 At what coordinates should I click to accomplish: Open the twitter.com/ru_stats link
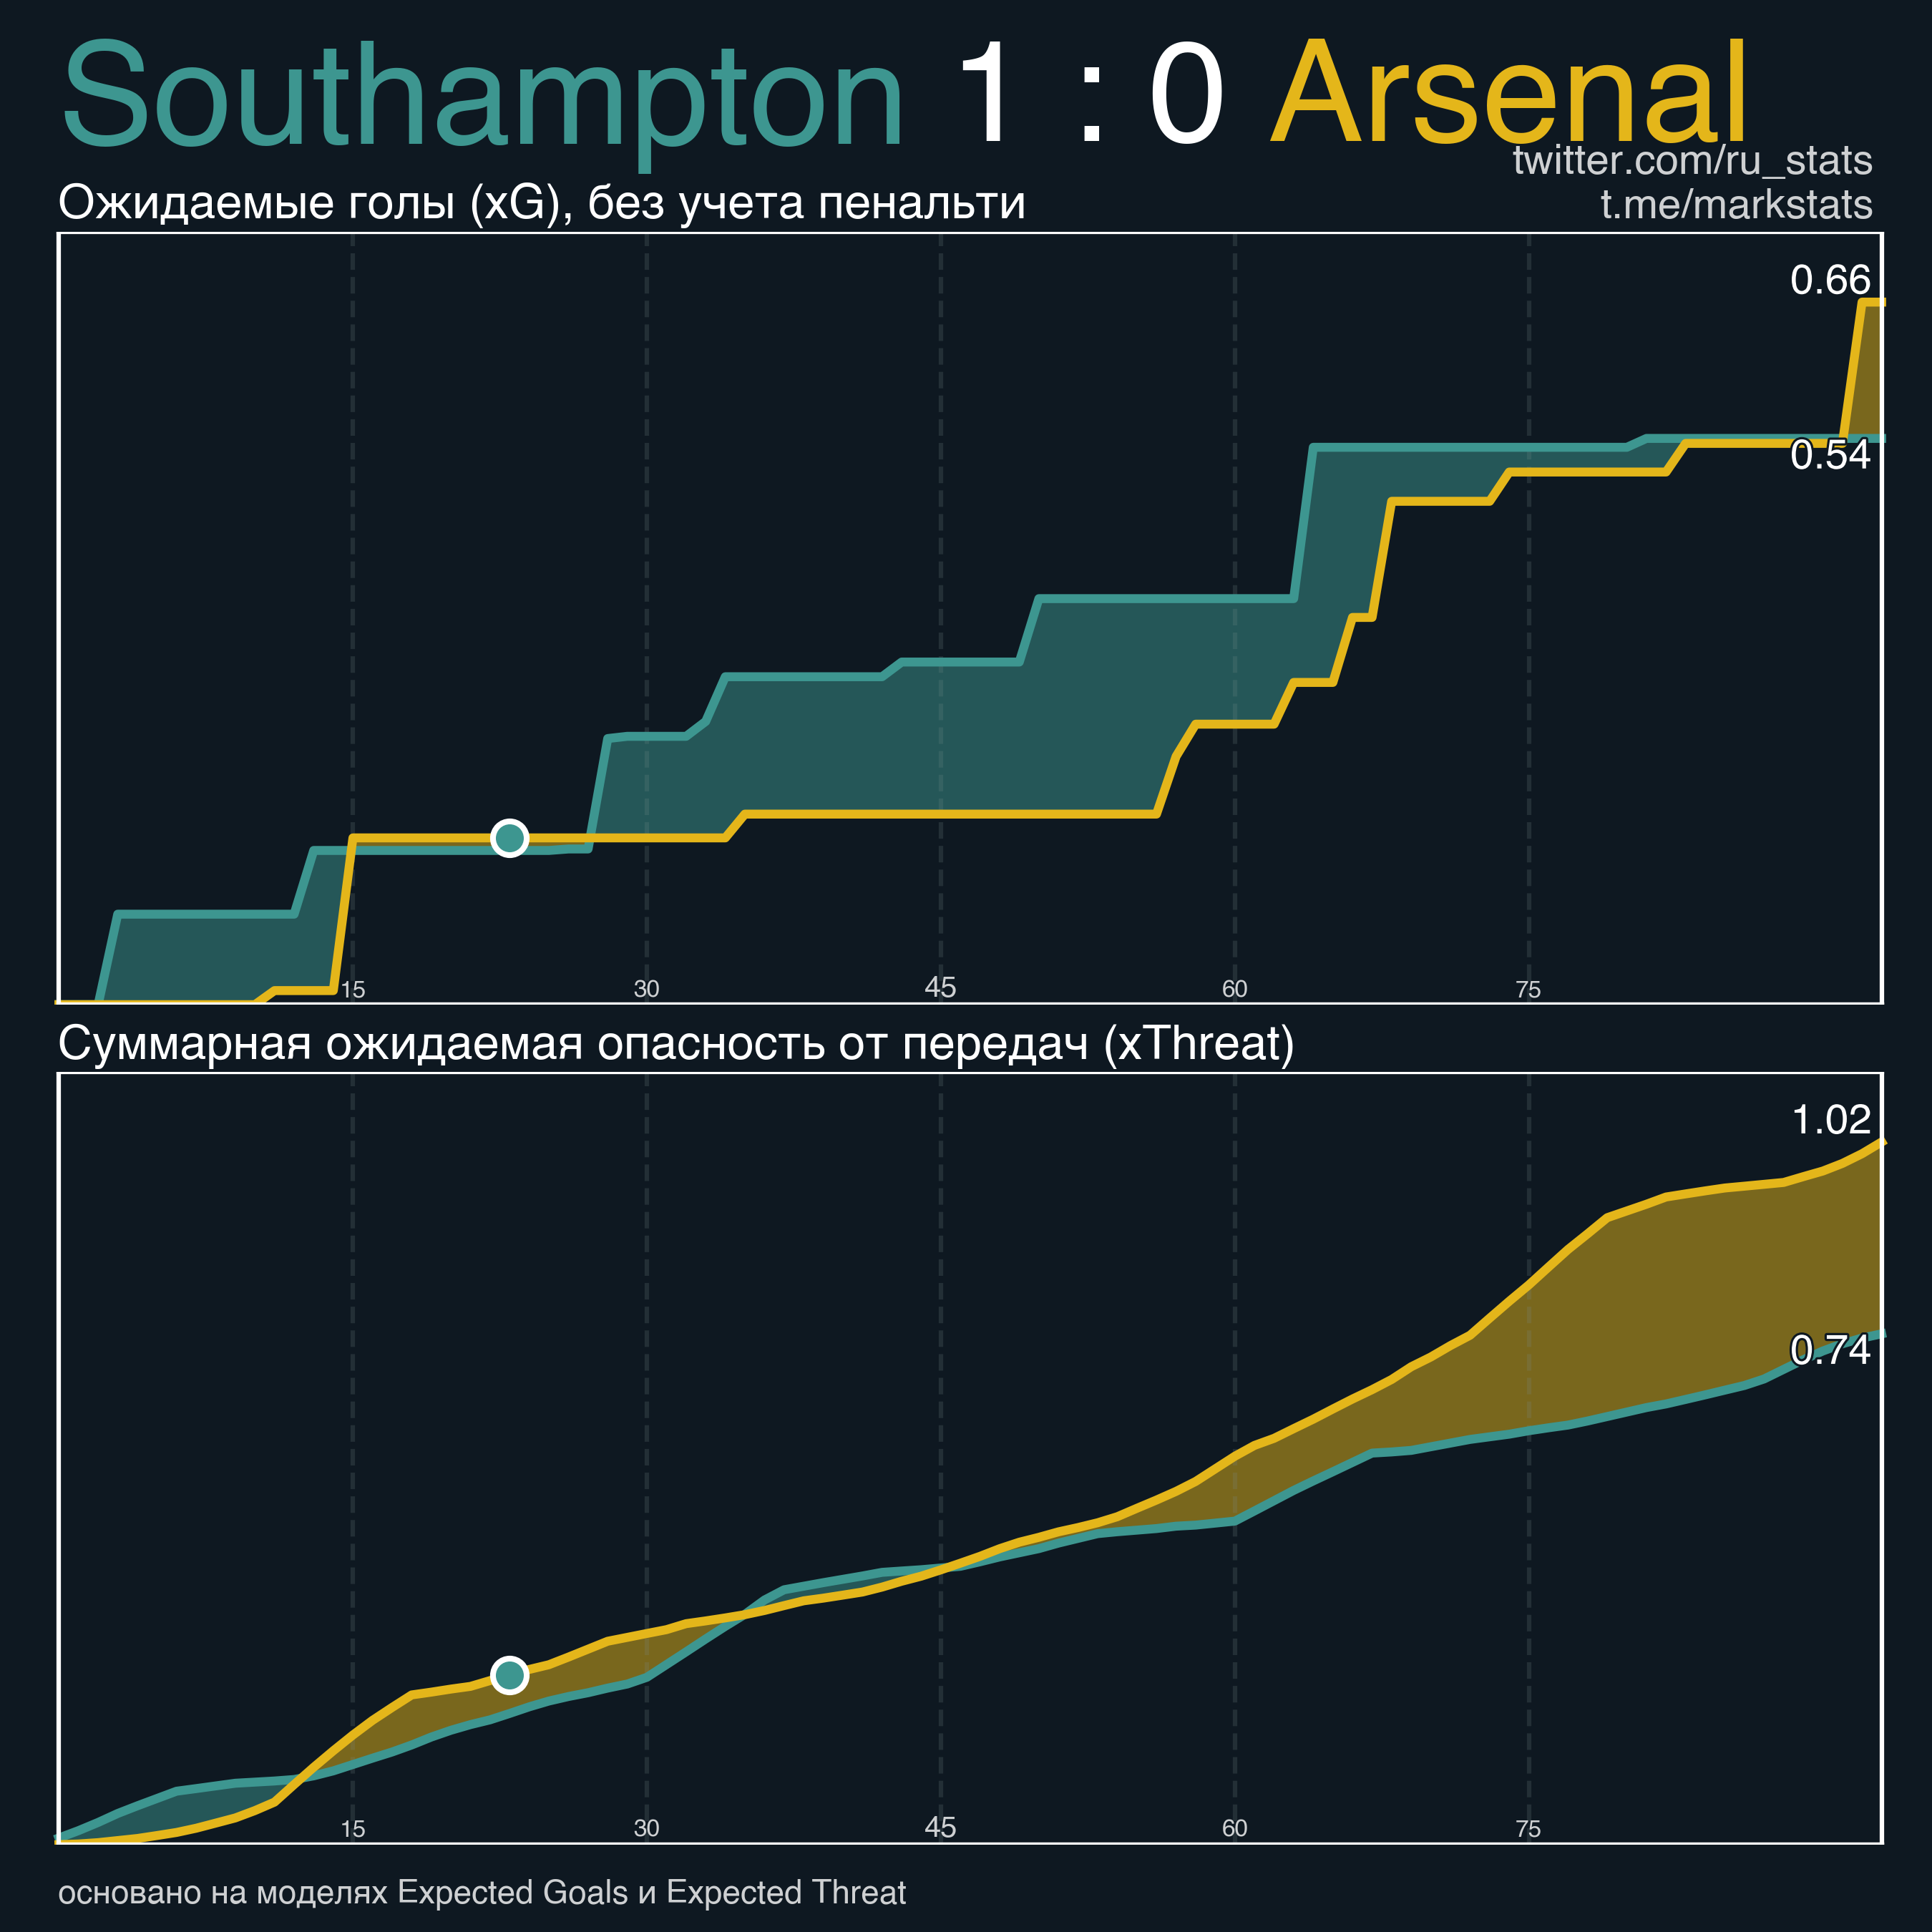1692,161
